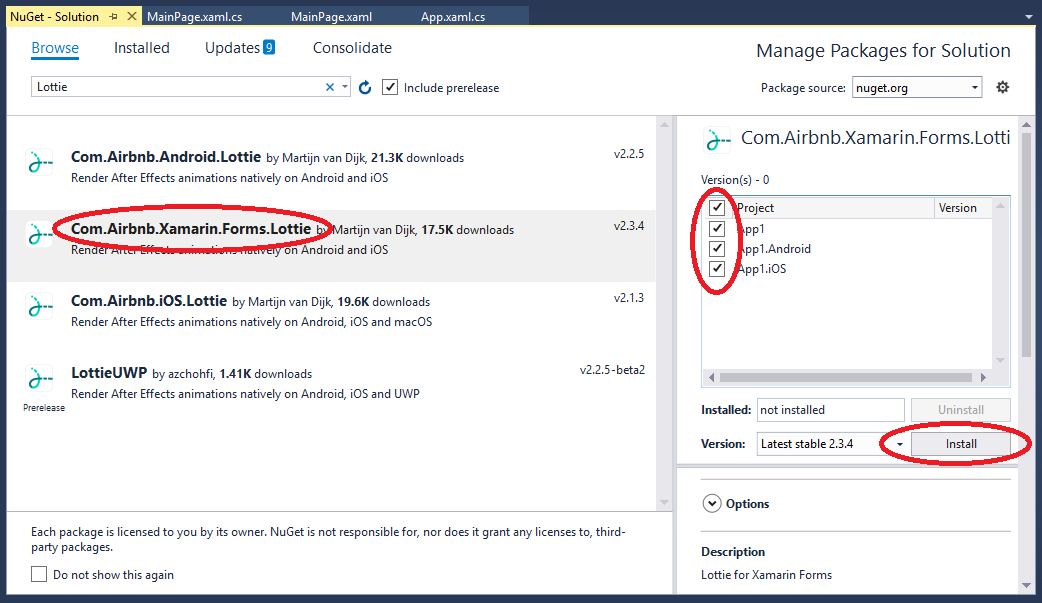The height and width of the screenshot is (603, 1042).
Task: Click project list horizontal scrollbar thumb
Action: 846,377
